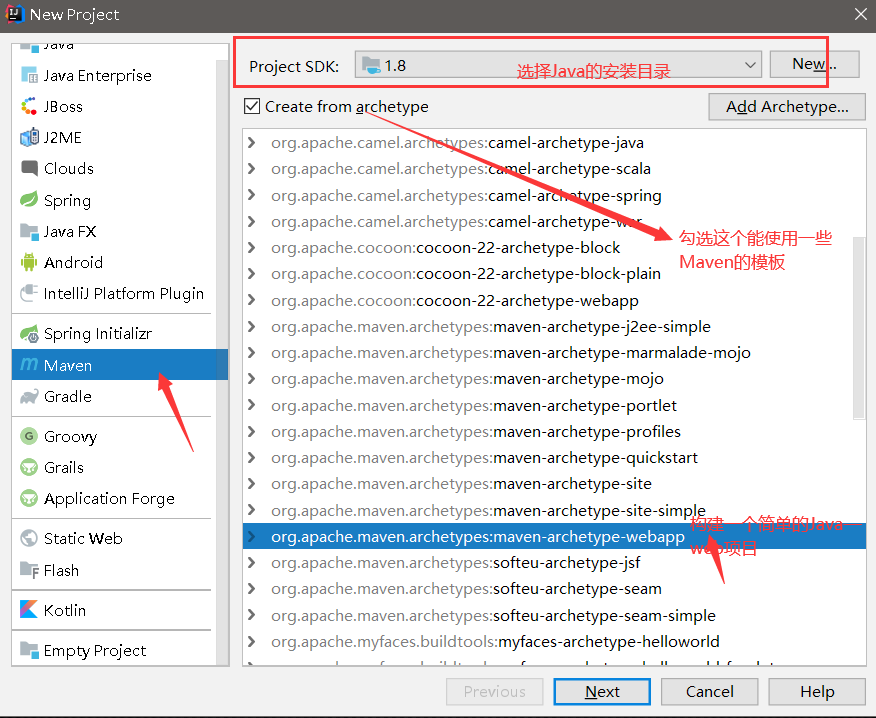
Task: Click the Cancel button
Action: (x=710, y=692)
